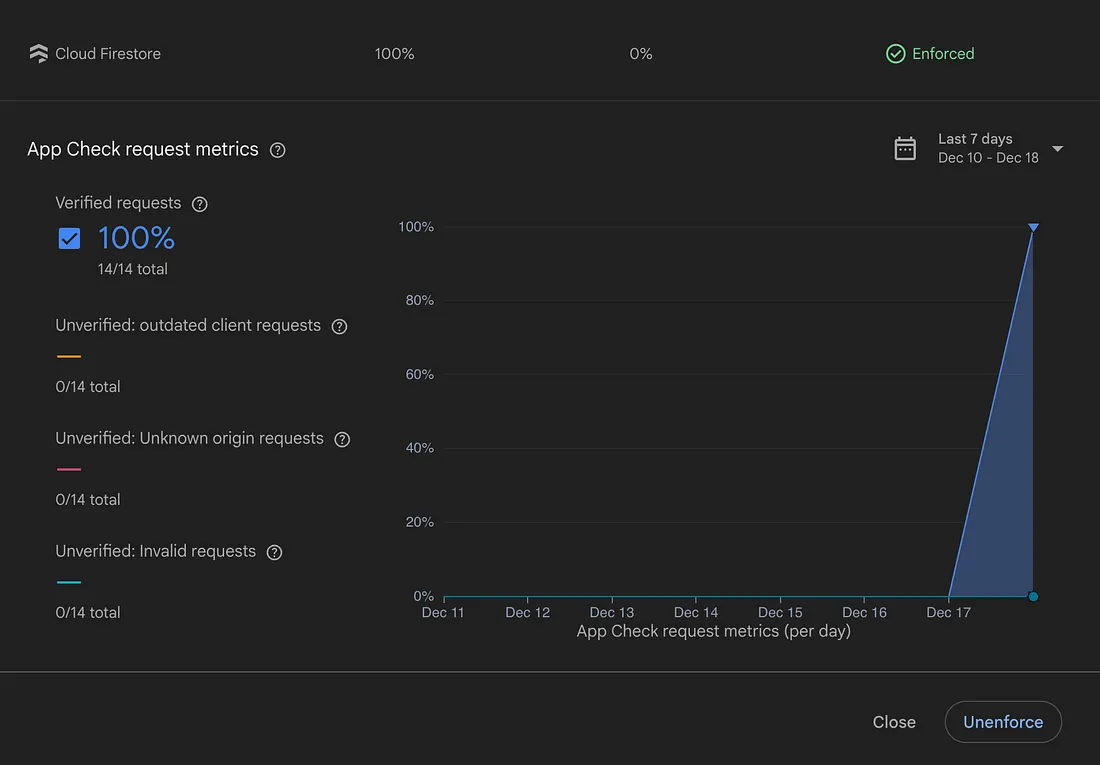The width and height of the screenshot is (1100, 765).
Task: Open help icon for Invalid requests
Action: click(x=274, y=552)
